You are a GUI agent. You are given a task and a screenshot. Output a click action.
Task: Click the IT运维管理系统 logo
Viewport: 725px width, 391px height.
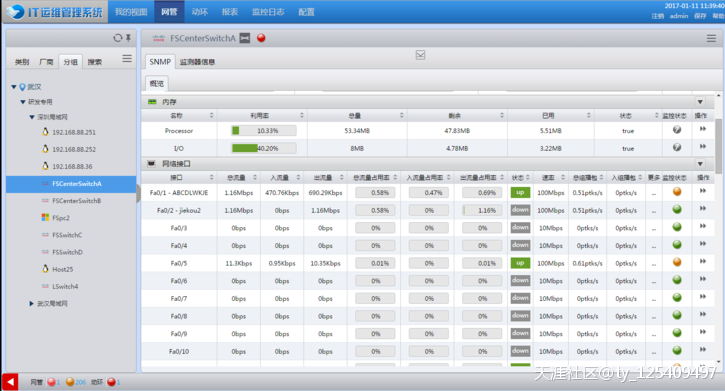[x=55, y=12]
